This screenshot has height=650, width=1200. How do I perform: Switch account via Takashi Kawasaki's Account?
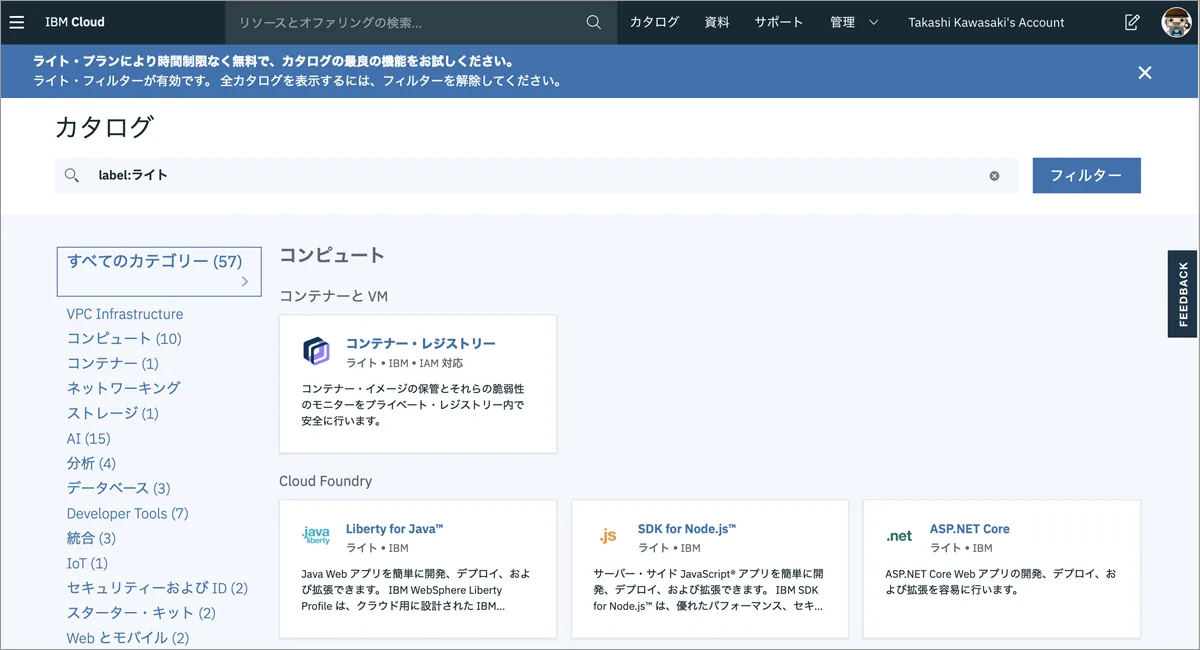[986, 22]
